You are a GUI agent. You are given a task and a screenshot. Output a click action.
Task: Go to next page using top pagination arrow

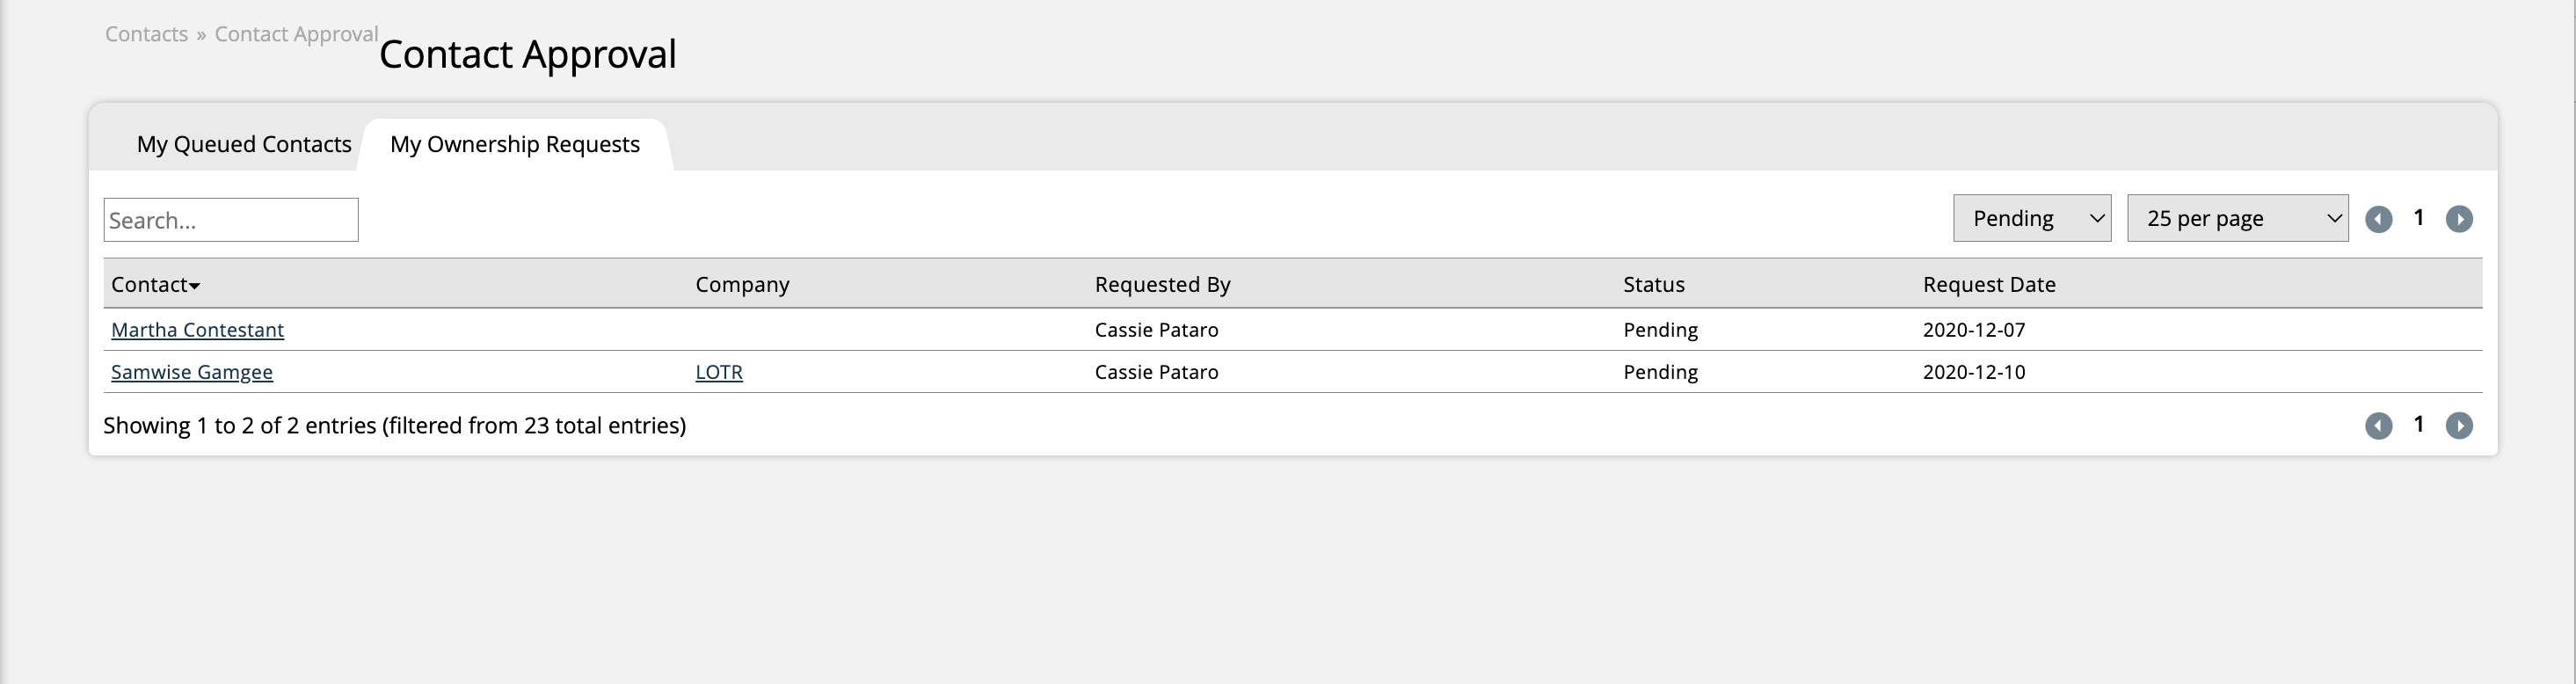pos(2459,219)
